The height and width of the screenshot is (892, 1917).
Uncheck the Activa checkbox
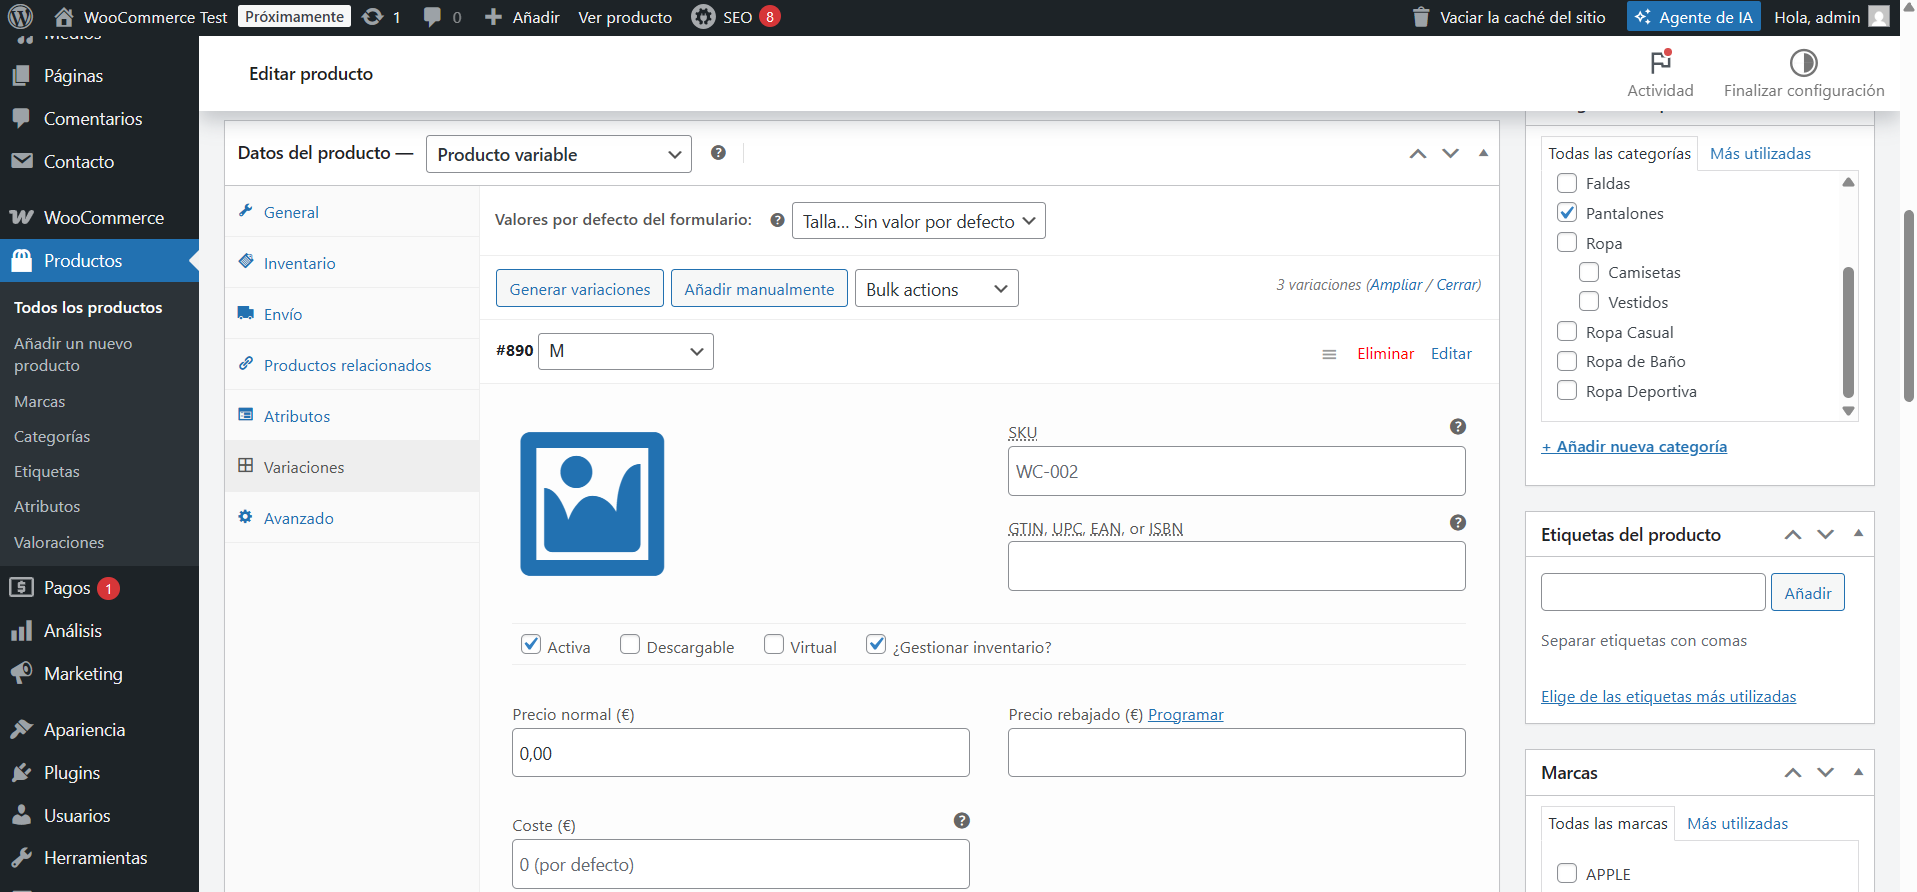(x=531, y=645)
